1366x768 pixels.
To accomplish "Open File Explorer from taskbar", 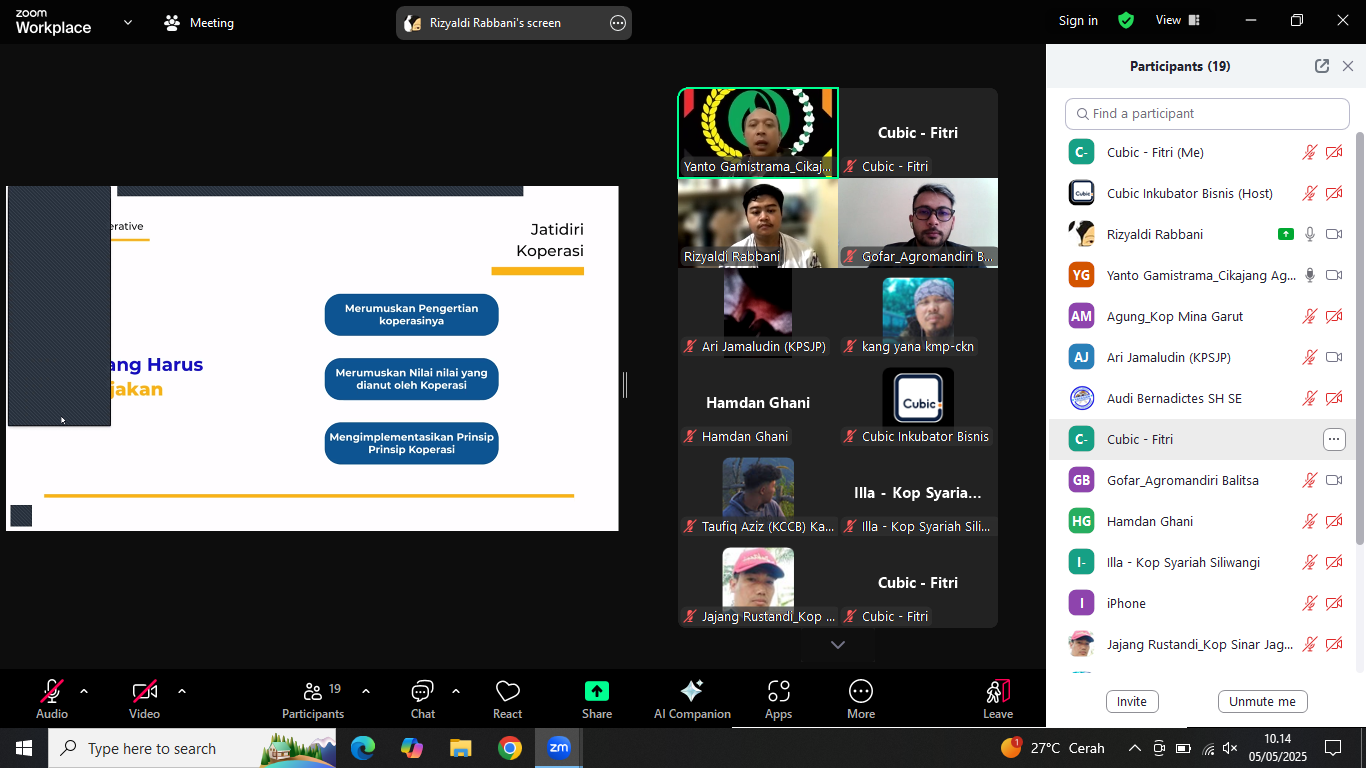I will click(x=460, y=748).
